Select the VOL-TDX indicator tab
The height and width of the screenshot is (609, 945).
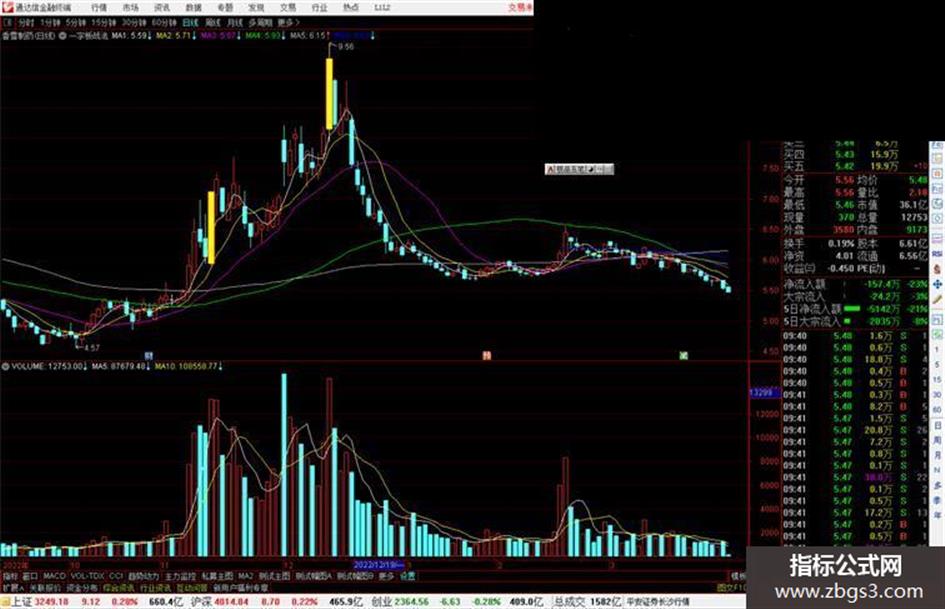[87, 576]
